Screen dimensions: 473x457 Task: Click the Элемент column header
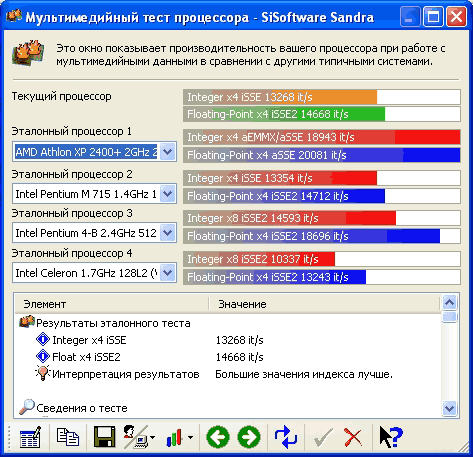pos(112,304)
